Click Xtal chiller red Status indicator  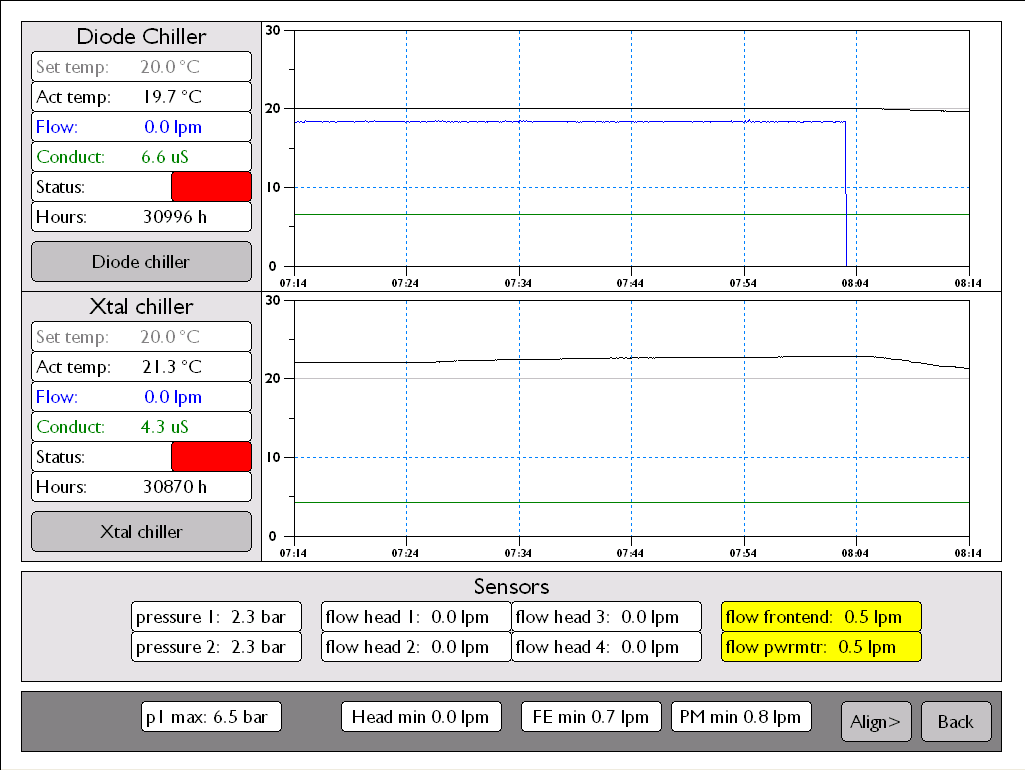point(211,457)
